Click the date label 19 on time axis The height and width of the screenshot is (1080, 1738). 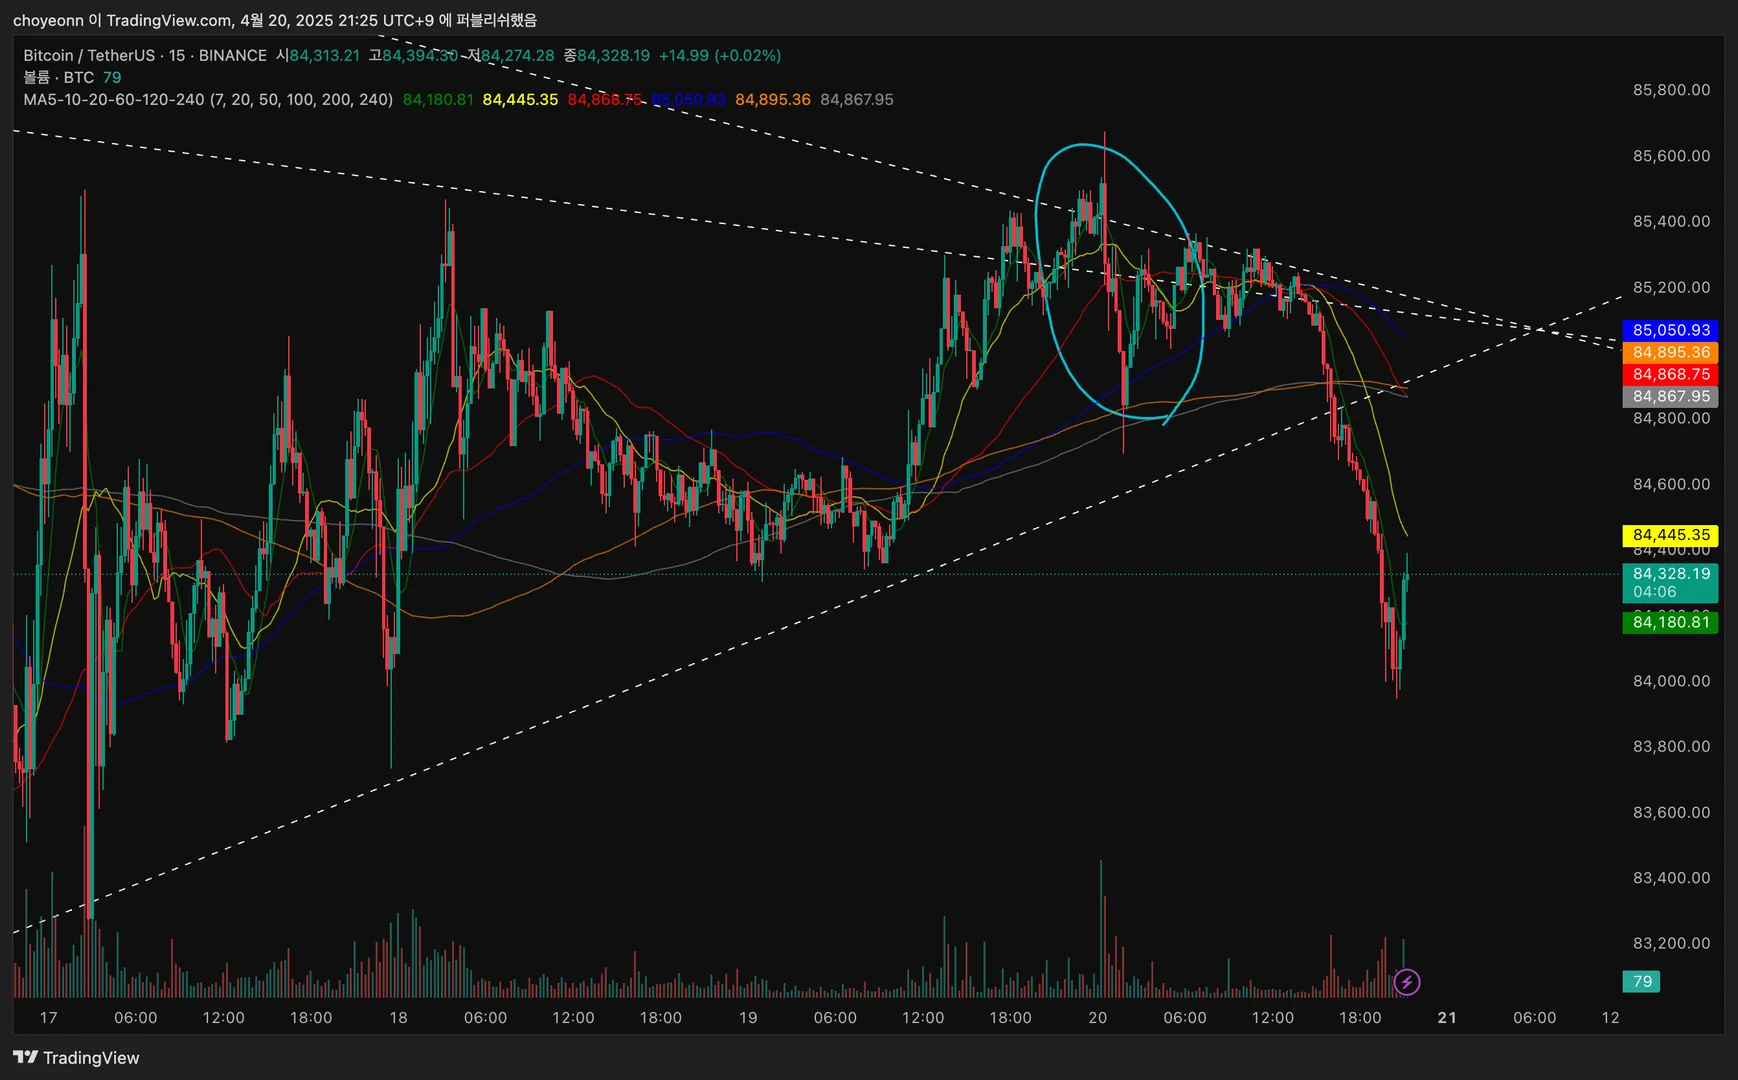(x=748, y=1017)
